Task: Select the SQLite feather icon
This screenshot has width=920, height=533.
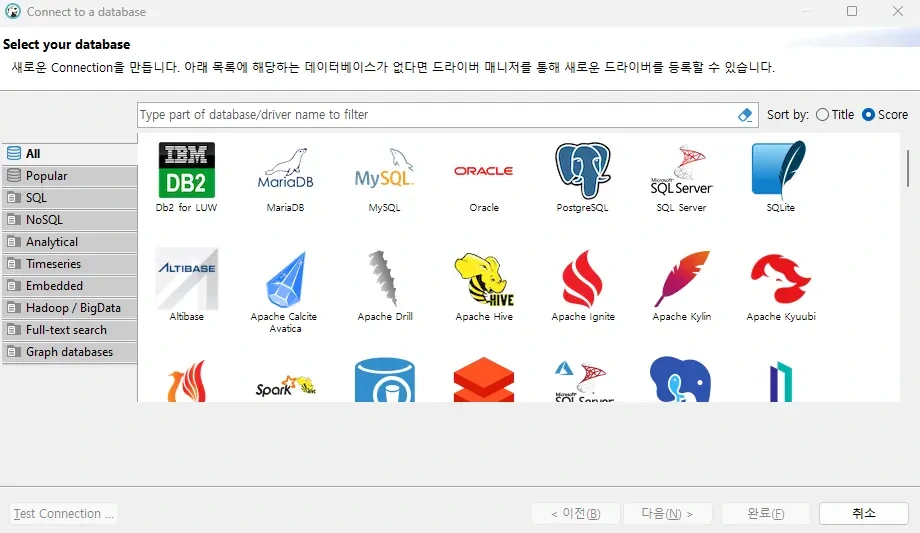Action: [x=780, y=169]
